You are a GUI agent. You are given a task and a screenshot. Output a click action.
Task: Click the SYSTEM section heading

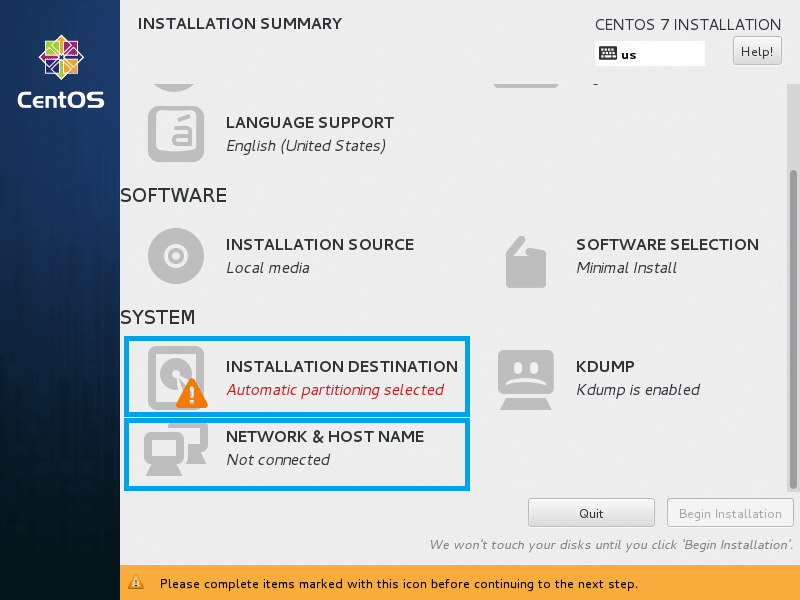coord(158,317)
